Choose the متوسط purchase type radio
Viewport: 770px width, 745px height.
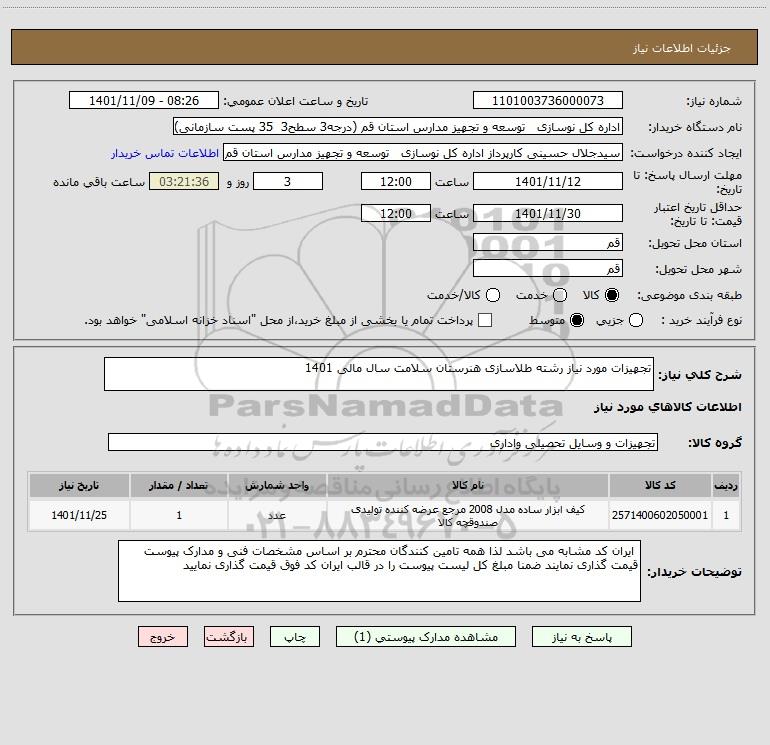tap(577, 320)
